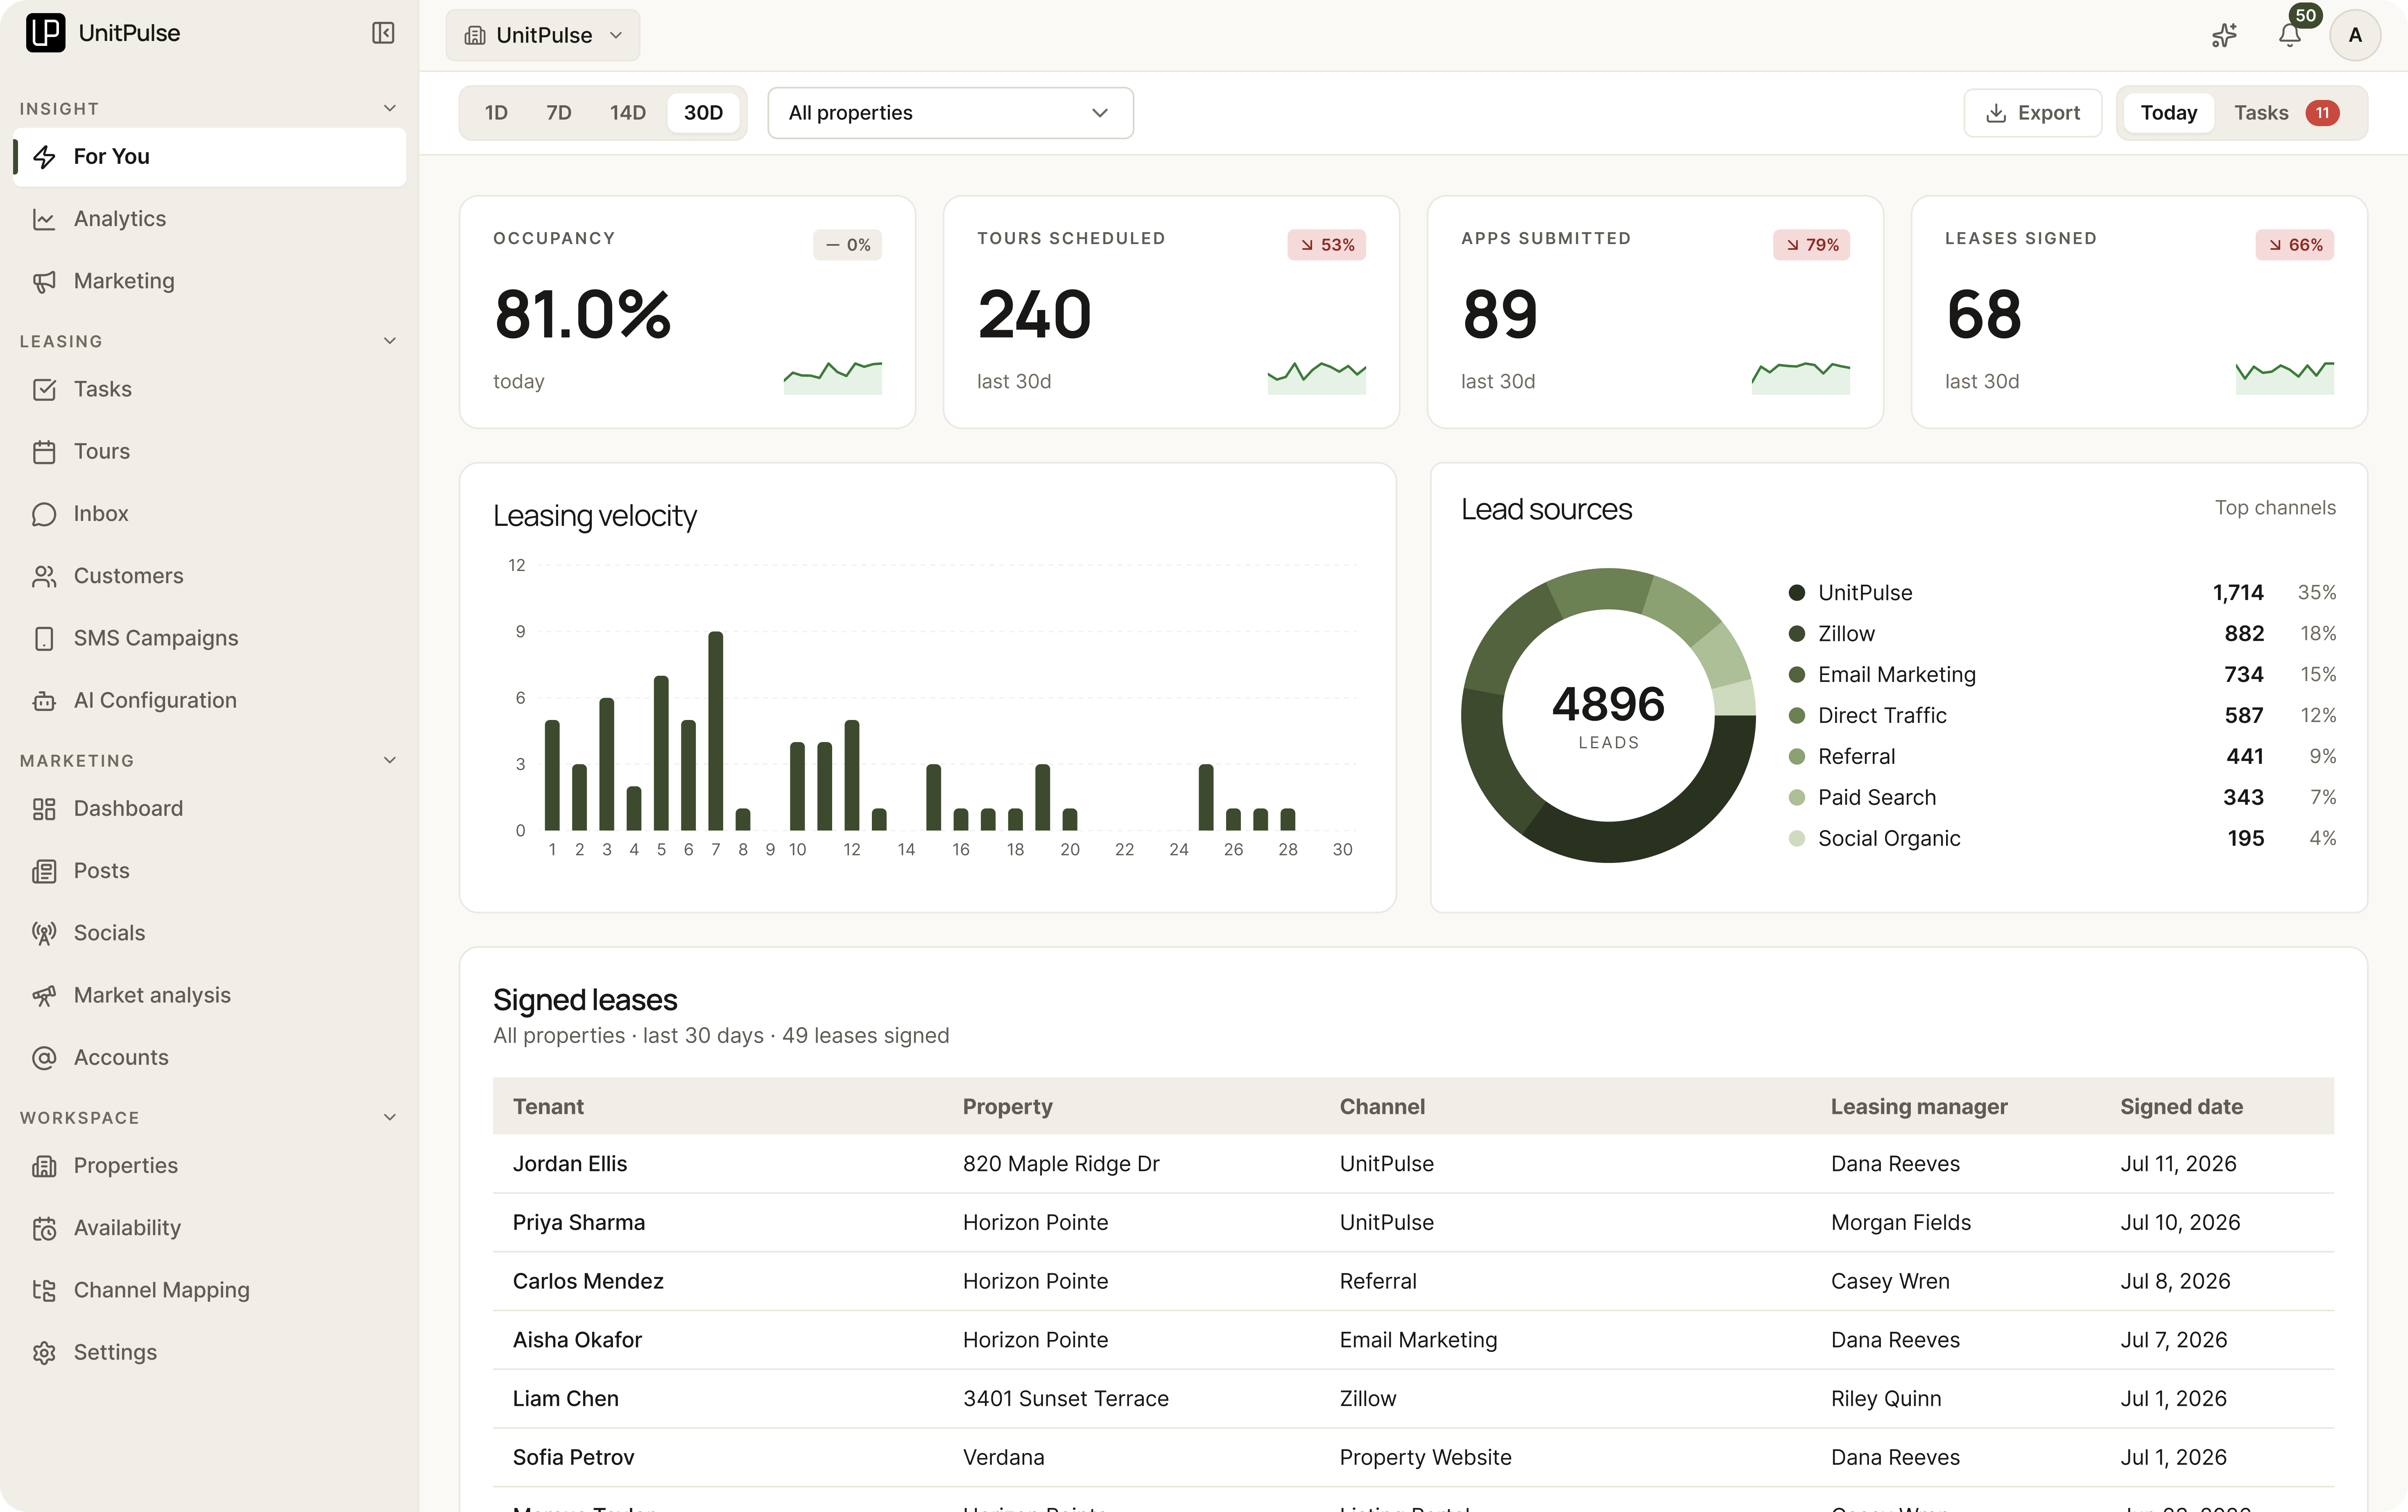Click the Tours calendar icon

(x=44, y=452)
